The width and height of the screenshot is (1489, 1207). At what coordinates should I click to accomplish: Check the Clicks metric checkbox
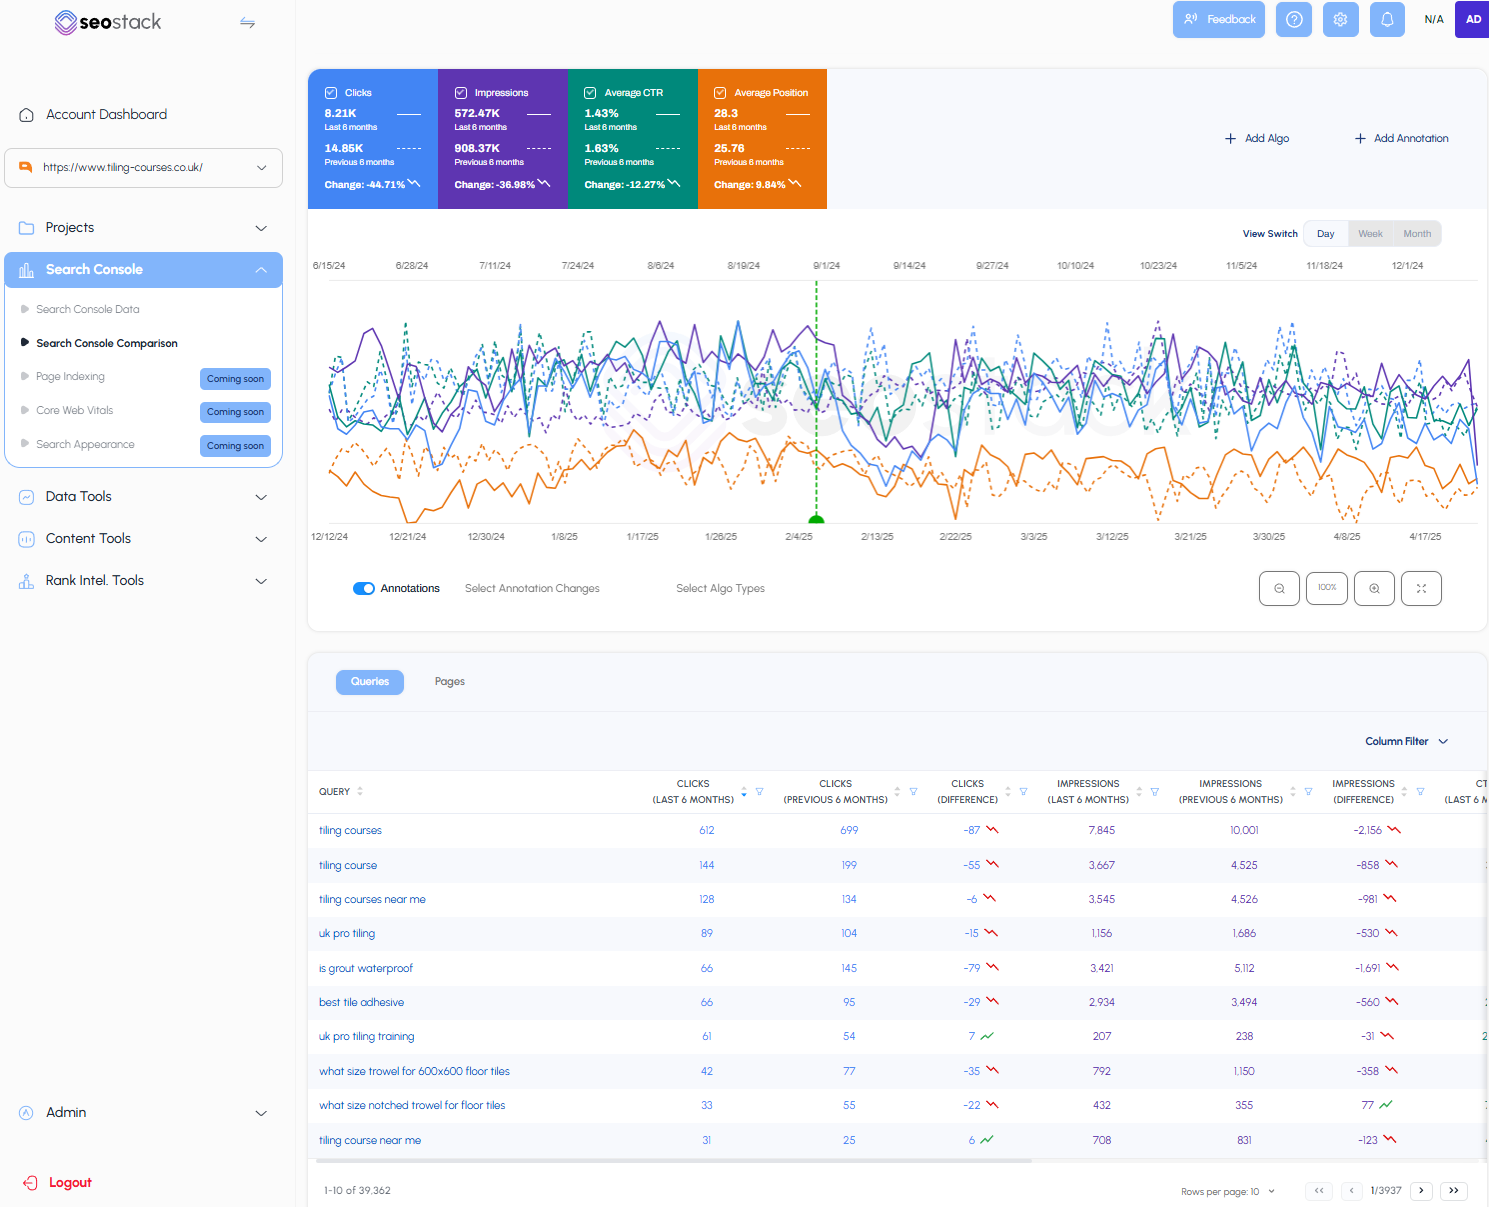click(330, 92)
